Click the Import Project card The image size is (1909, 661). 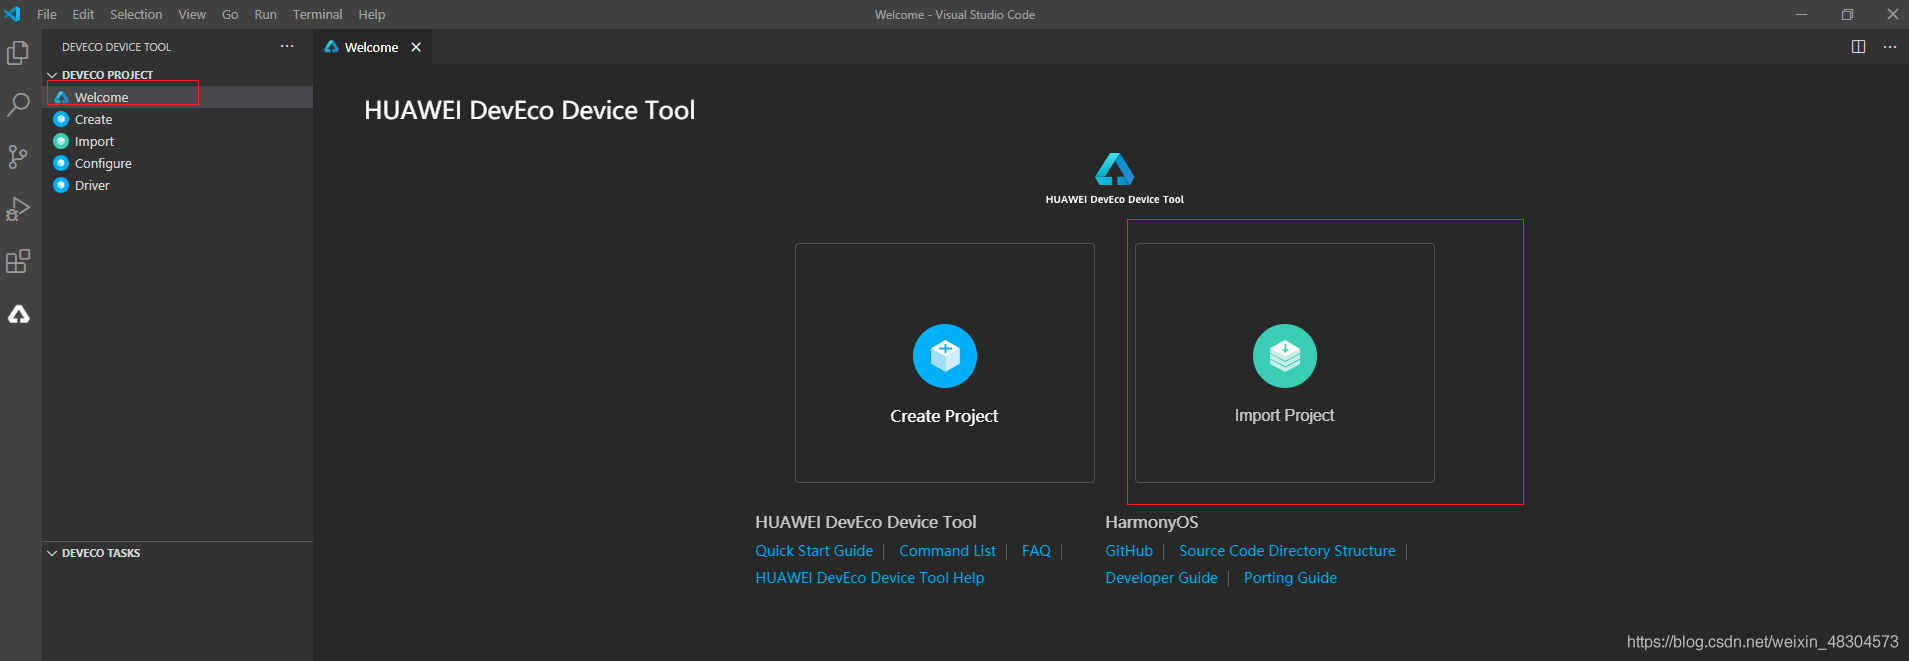[1284, 363]
